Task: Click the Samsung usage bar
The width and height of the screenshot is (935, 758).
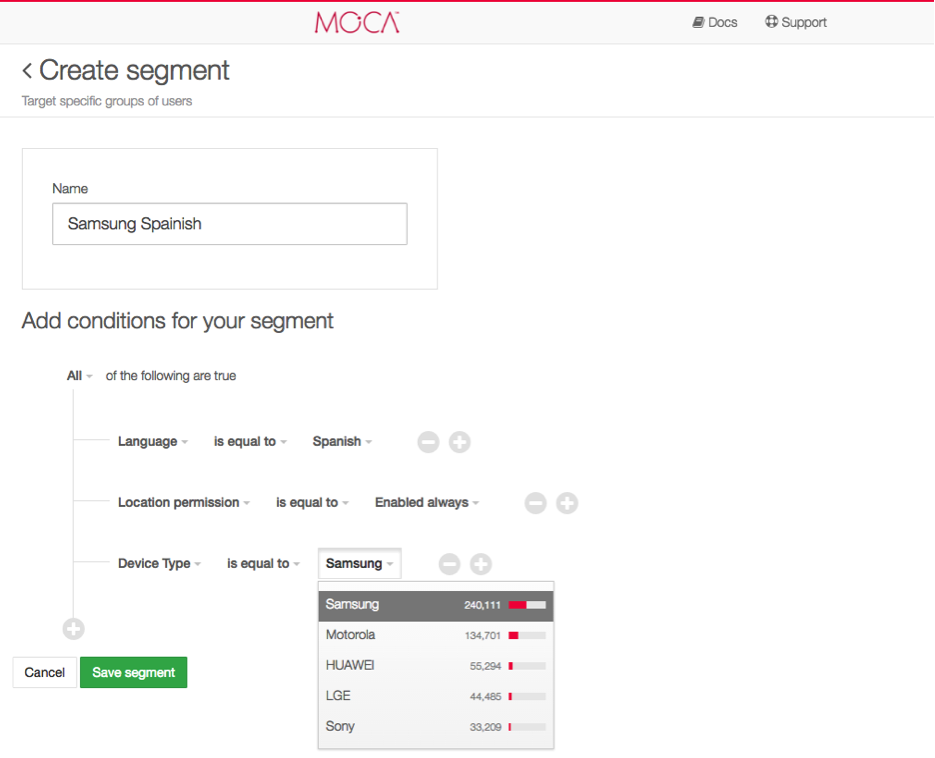Action: click(527, 605)
